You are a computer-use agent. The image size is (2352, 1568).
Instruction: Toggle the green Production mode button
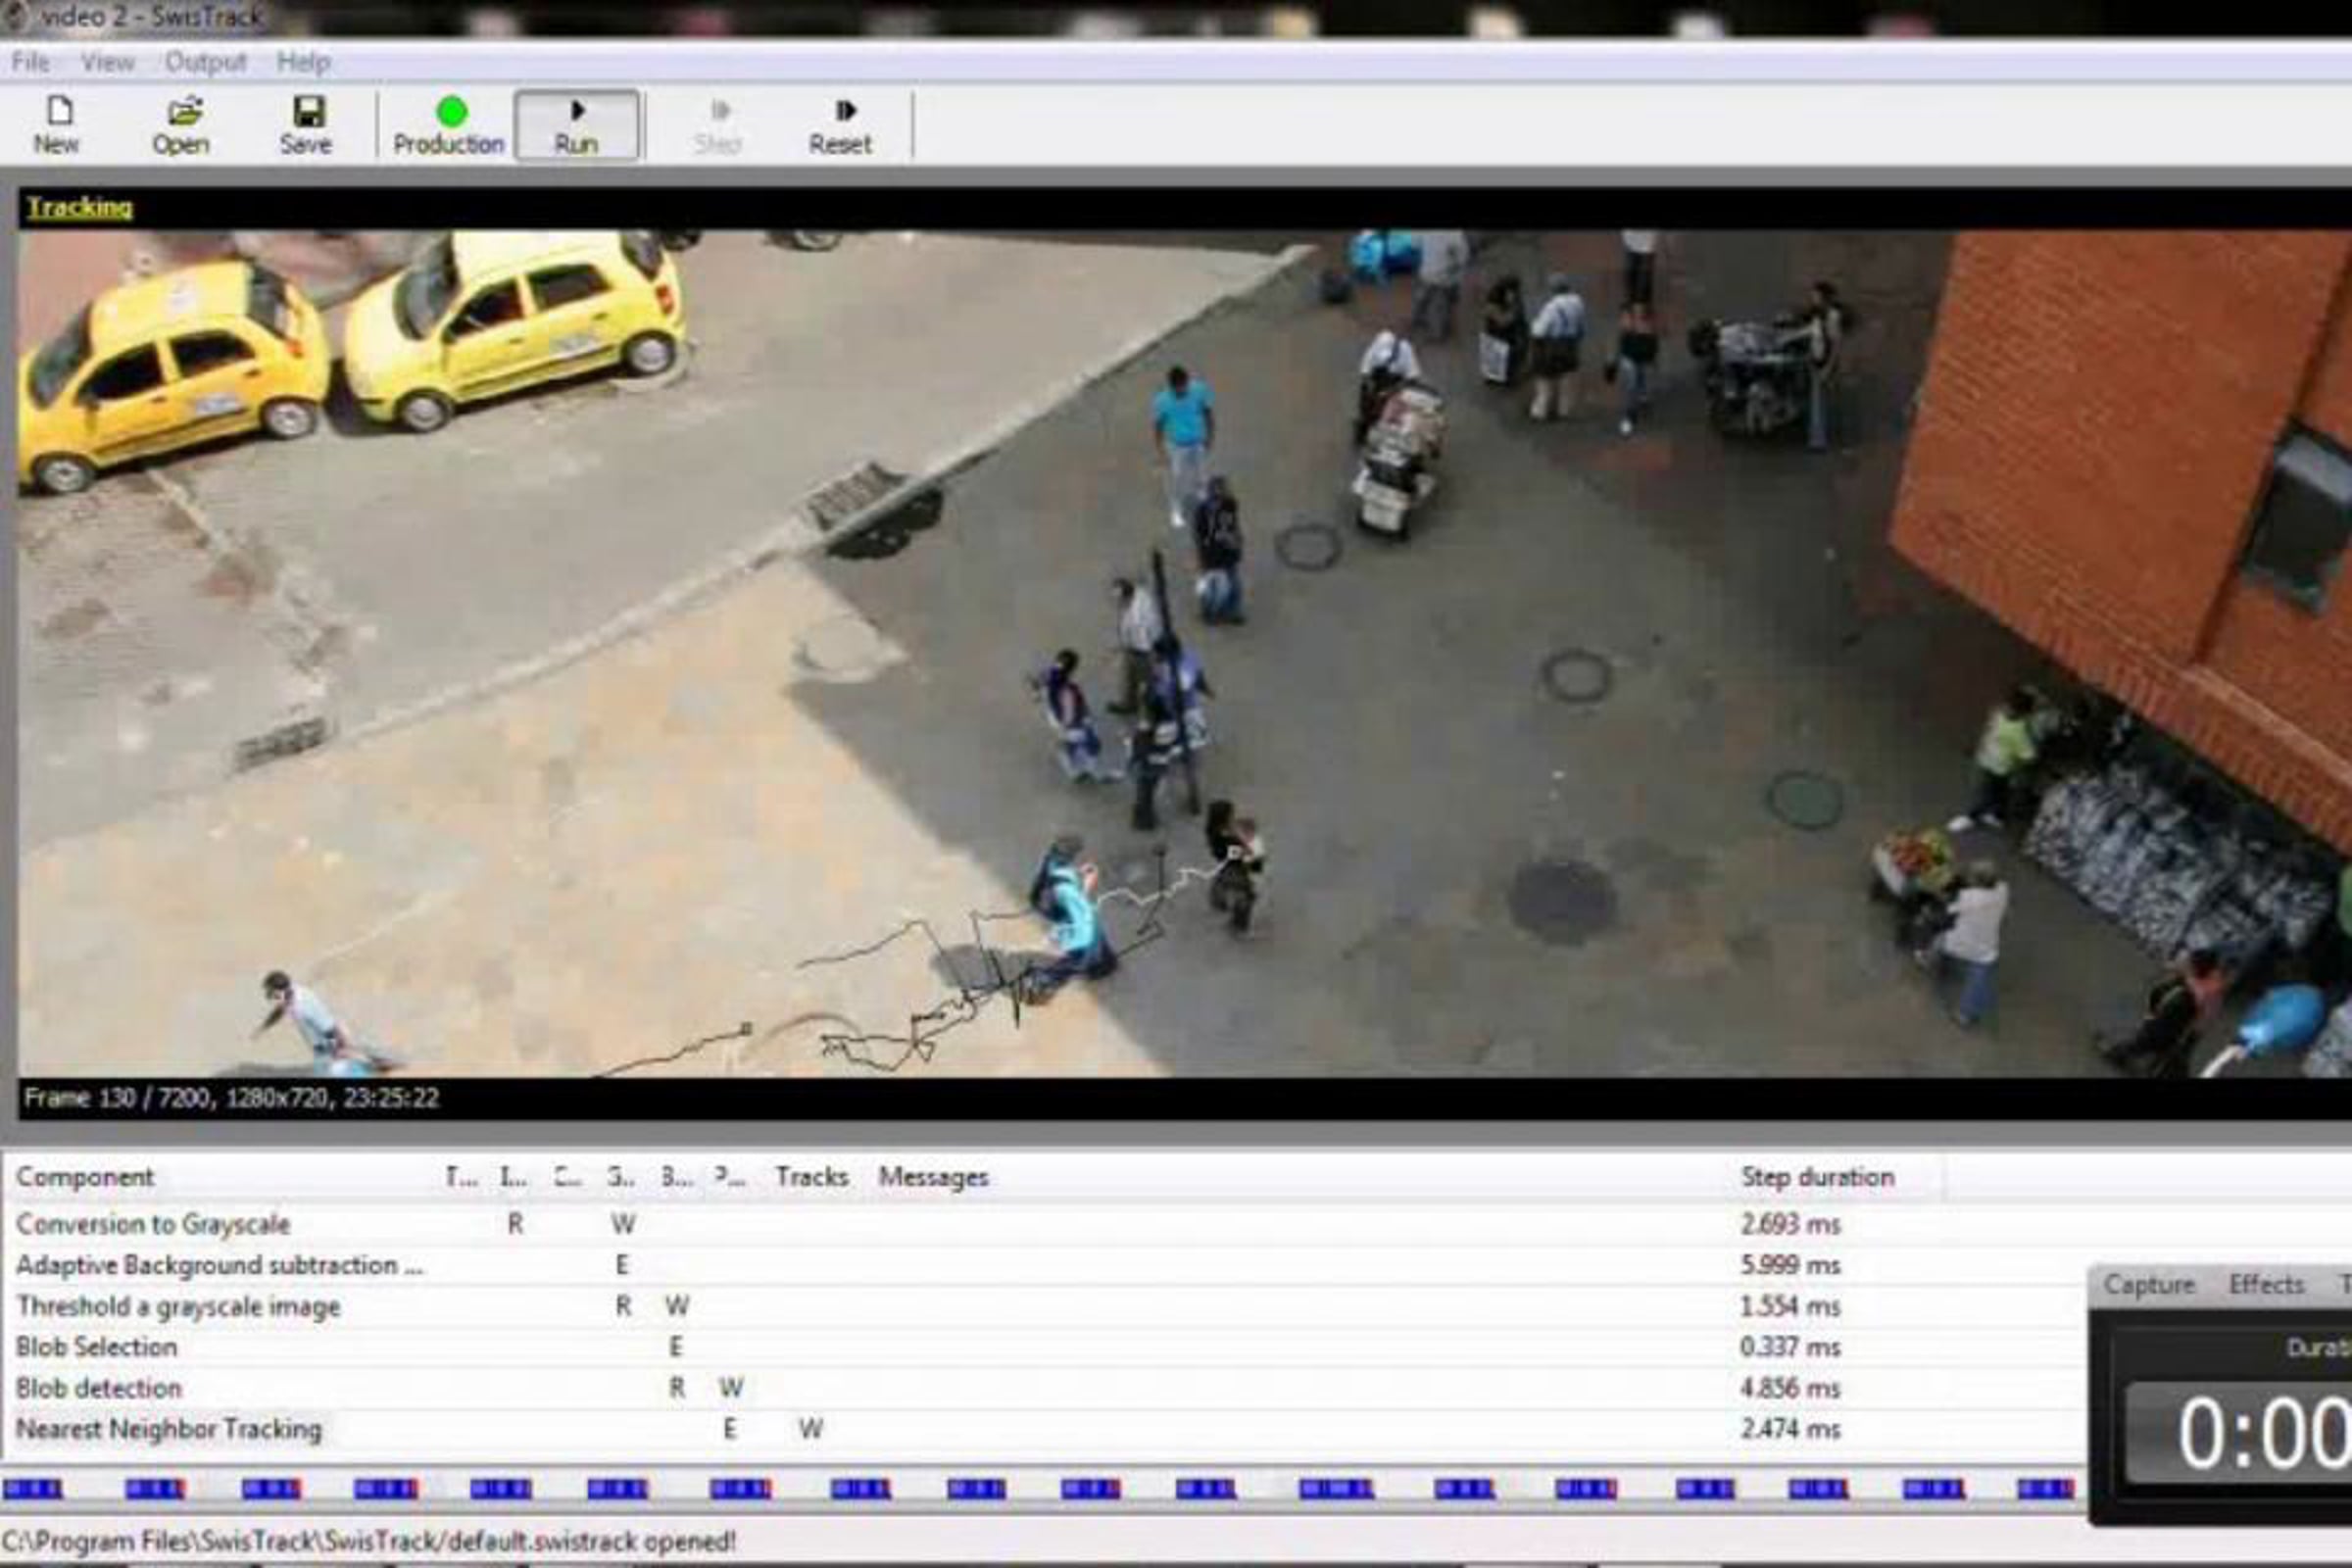coord(451,113)
